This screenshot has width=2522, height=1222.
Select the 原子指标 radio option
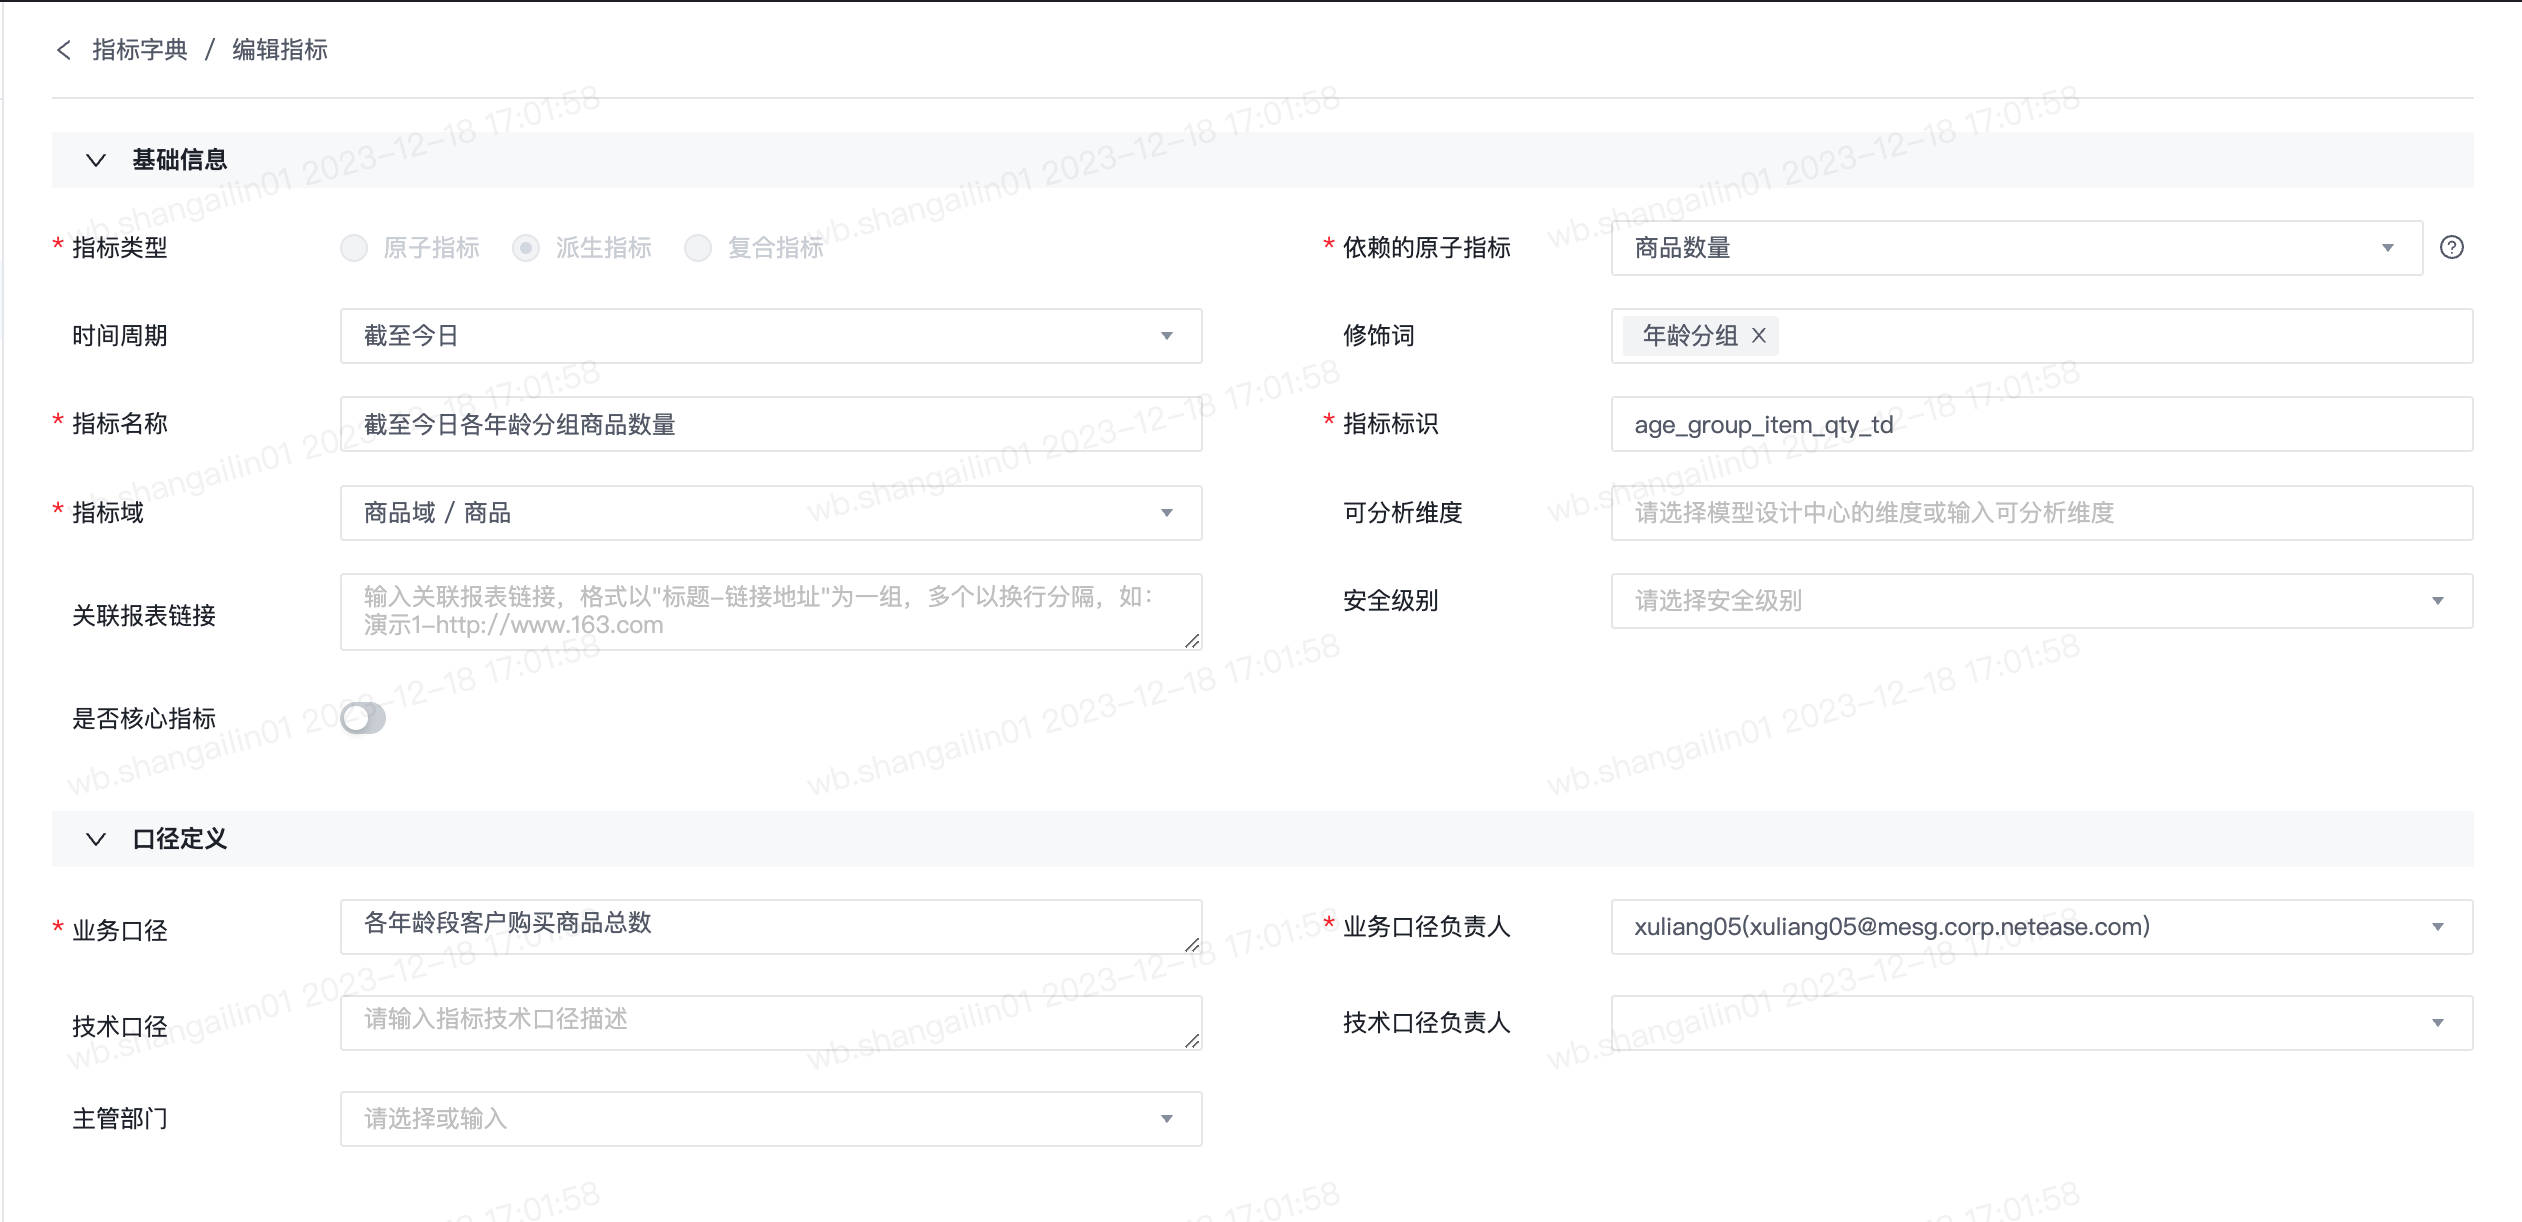tap(354, 248)
